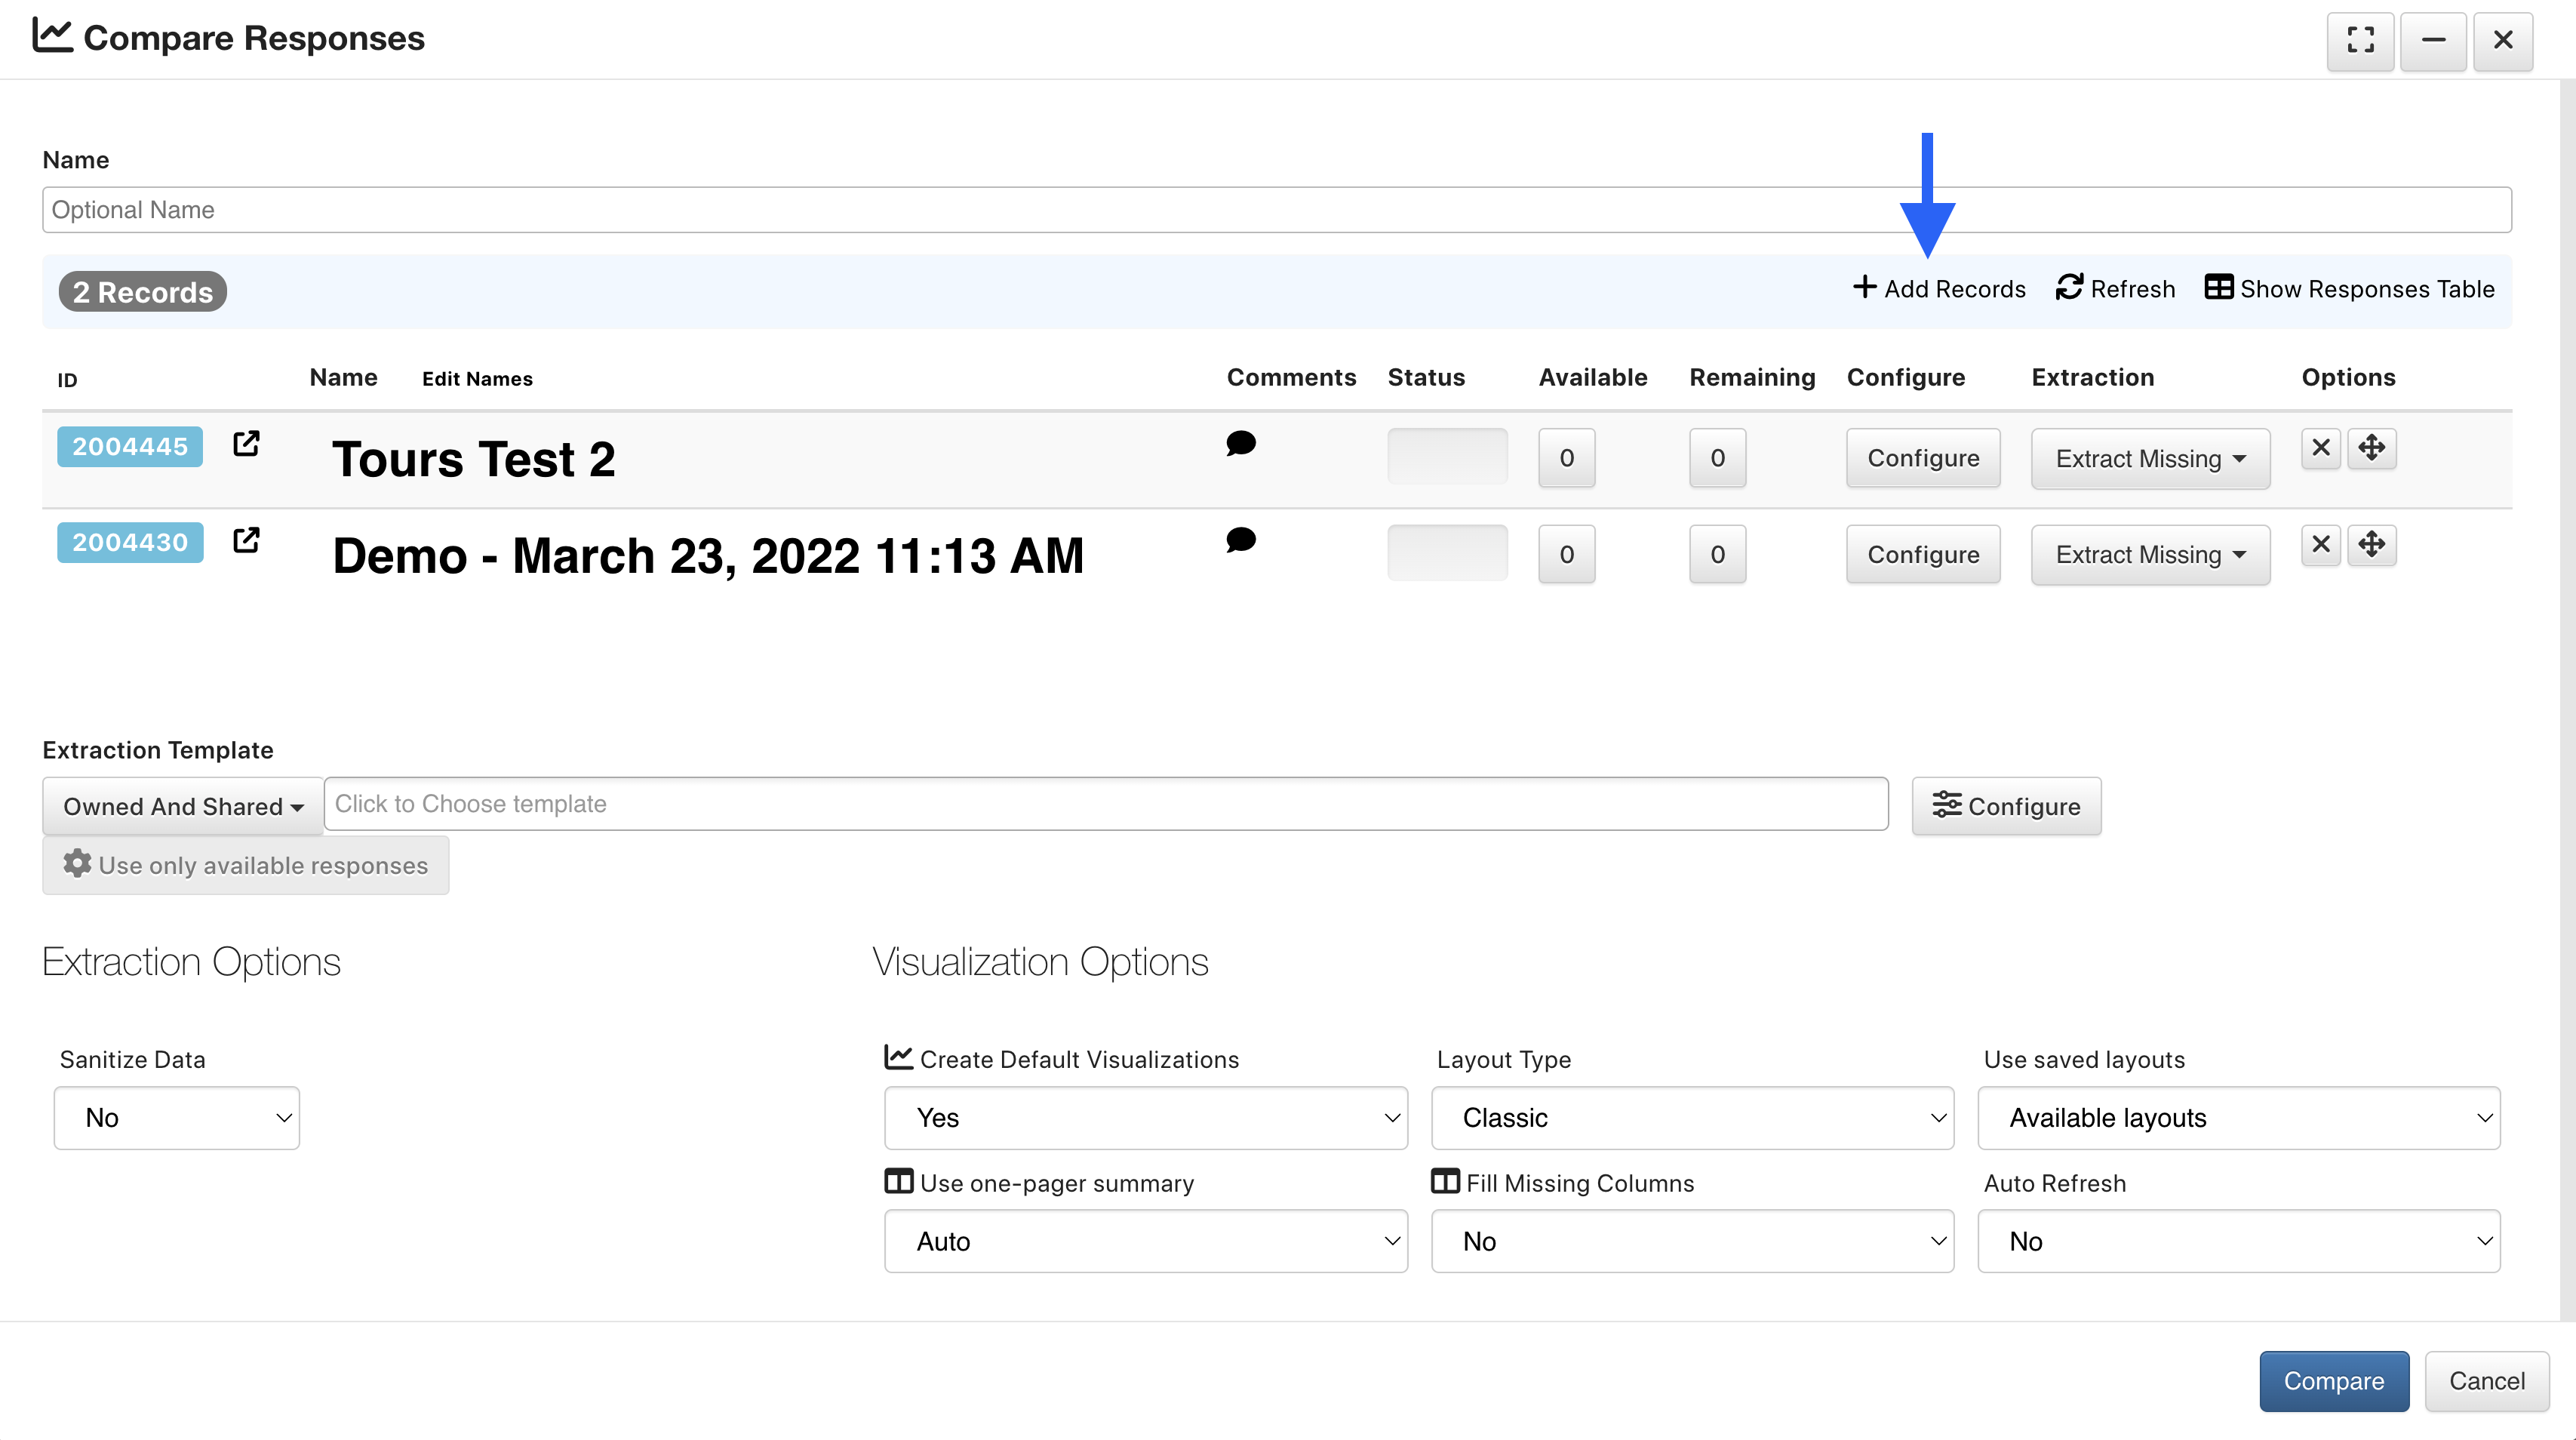Click the columns icon beside Use one-pager summary
Viewport: 2576px width, 1440px height.
[899, 1181]
